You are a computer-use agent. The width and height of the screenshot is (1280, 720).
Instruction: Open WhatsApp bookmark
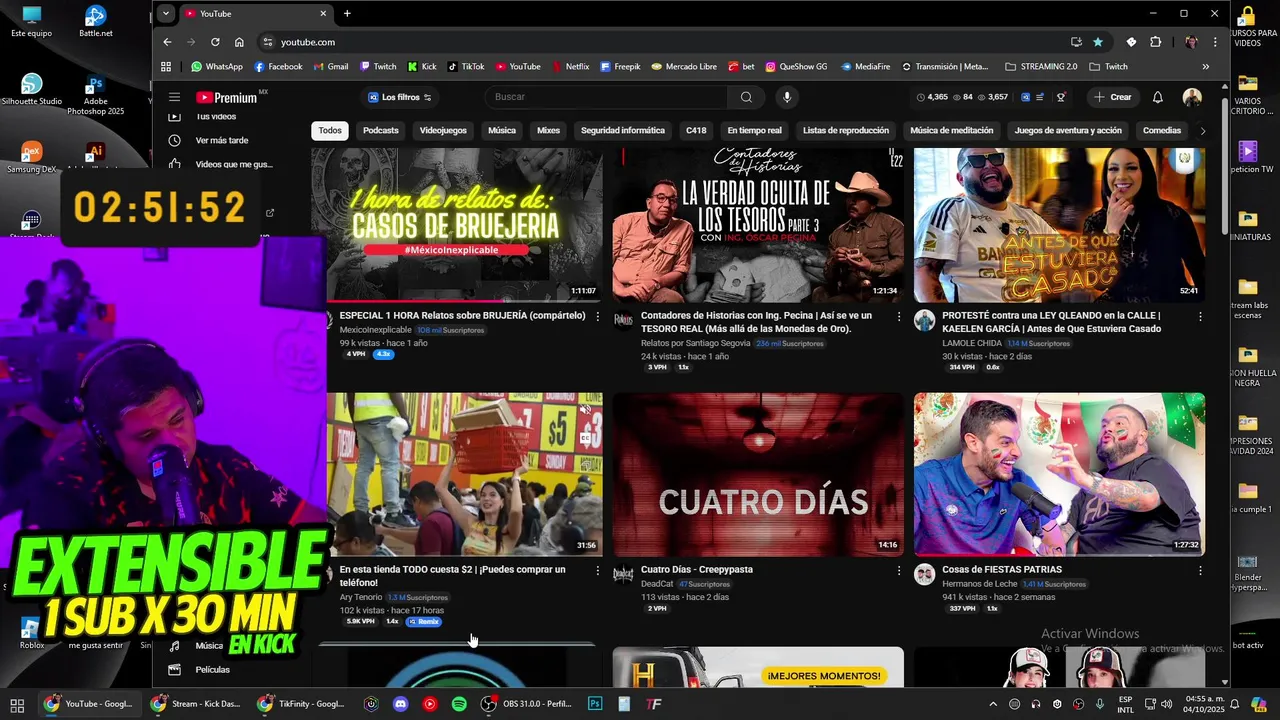217,67
